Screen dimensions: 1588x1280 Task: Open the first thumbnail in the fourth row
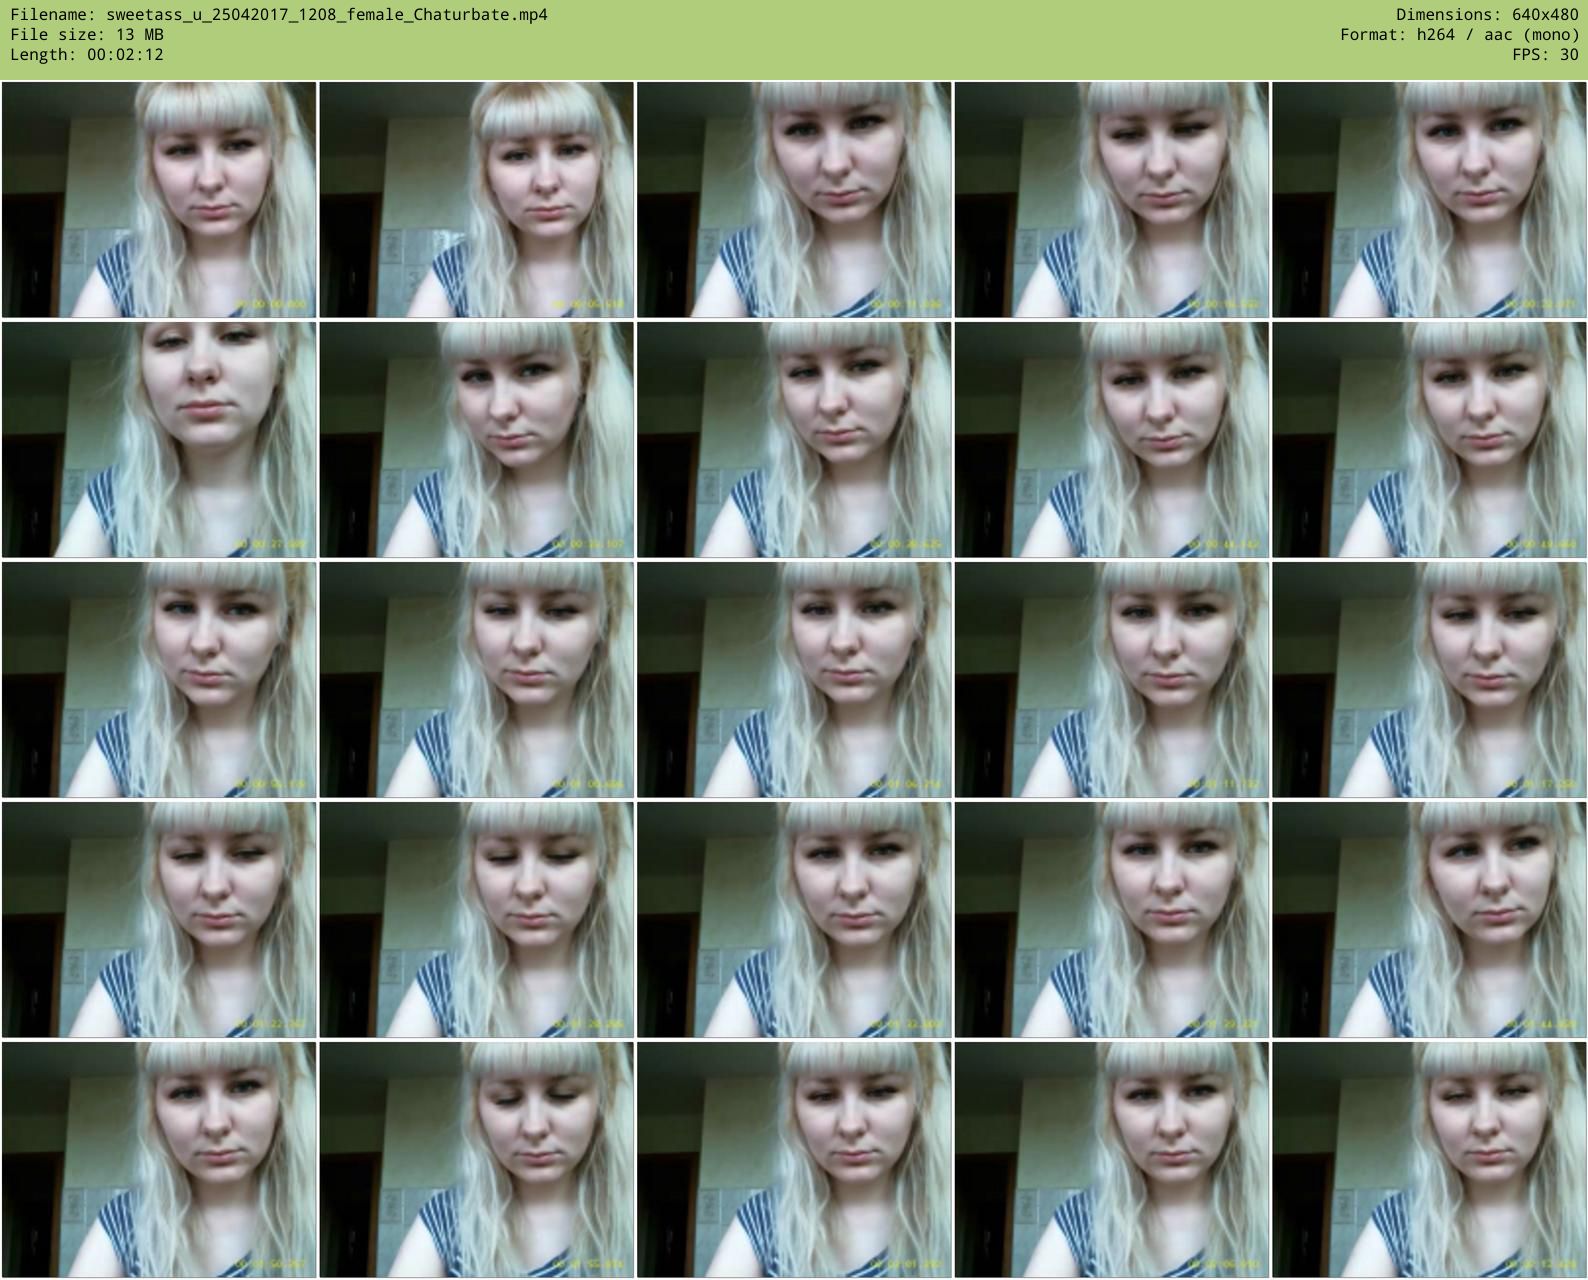point(159,920)
